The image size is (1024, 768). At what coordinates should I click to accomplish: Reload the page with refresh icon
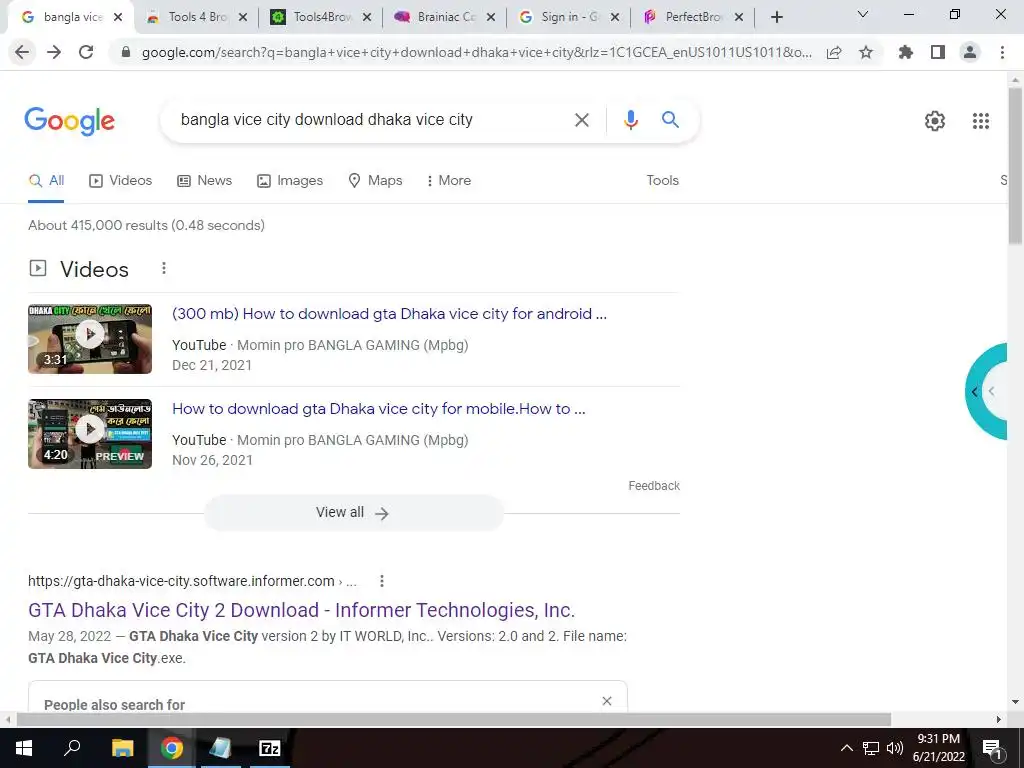(x=86, y=52)
